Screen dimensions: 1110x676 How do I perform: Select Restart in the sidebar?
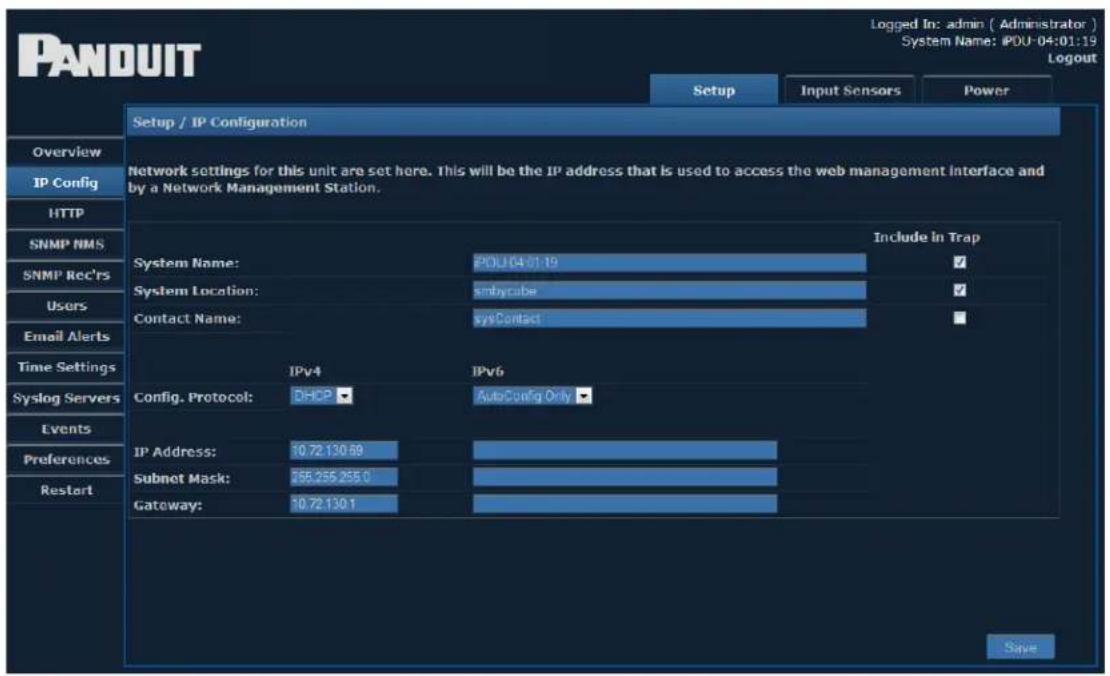point(66,490)
